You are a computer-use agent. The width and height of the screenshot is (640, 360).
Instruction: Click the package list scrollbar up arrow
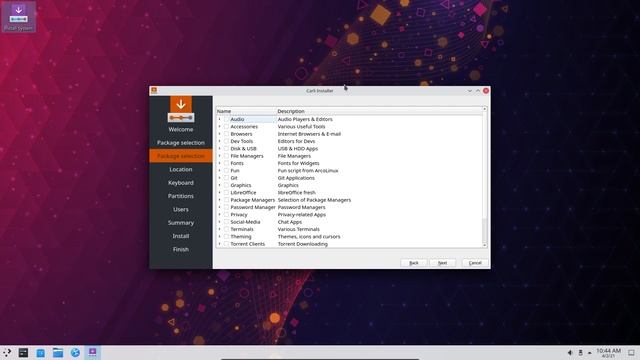[485, 109]
